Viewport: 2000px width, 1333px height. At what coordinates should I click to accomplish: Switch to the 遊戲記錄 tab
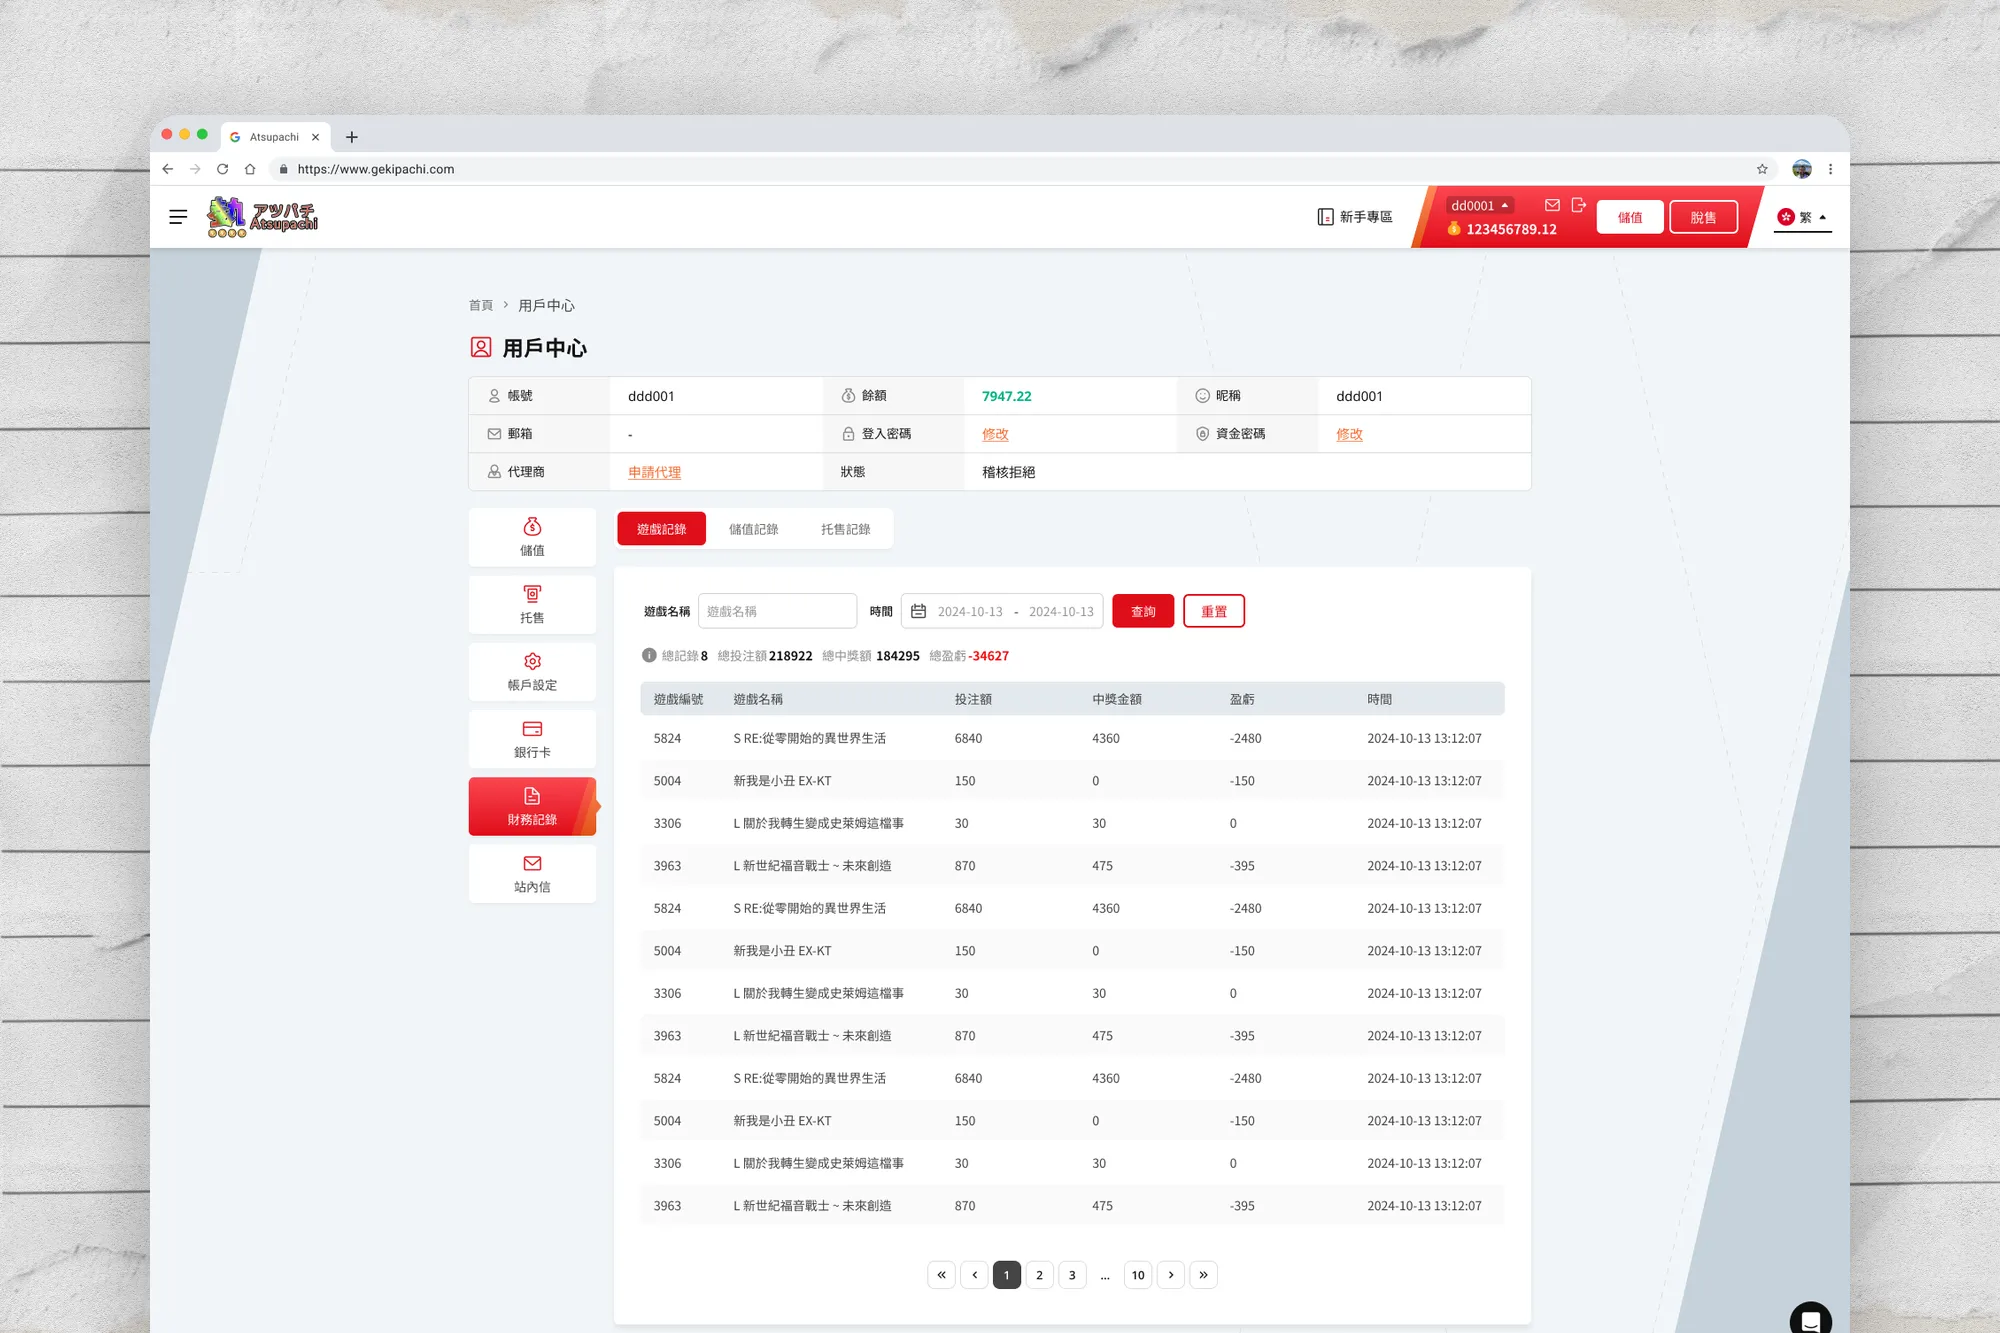tap(661, 529)
